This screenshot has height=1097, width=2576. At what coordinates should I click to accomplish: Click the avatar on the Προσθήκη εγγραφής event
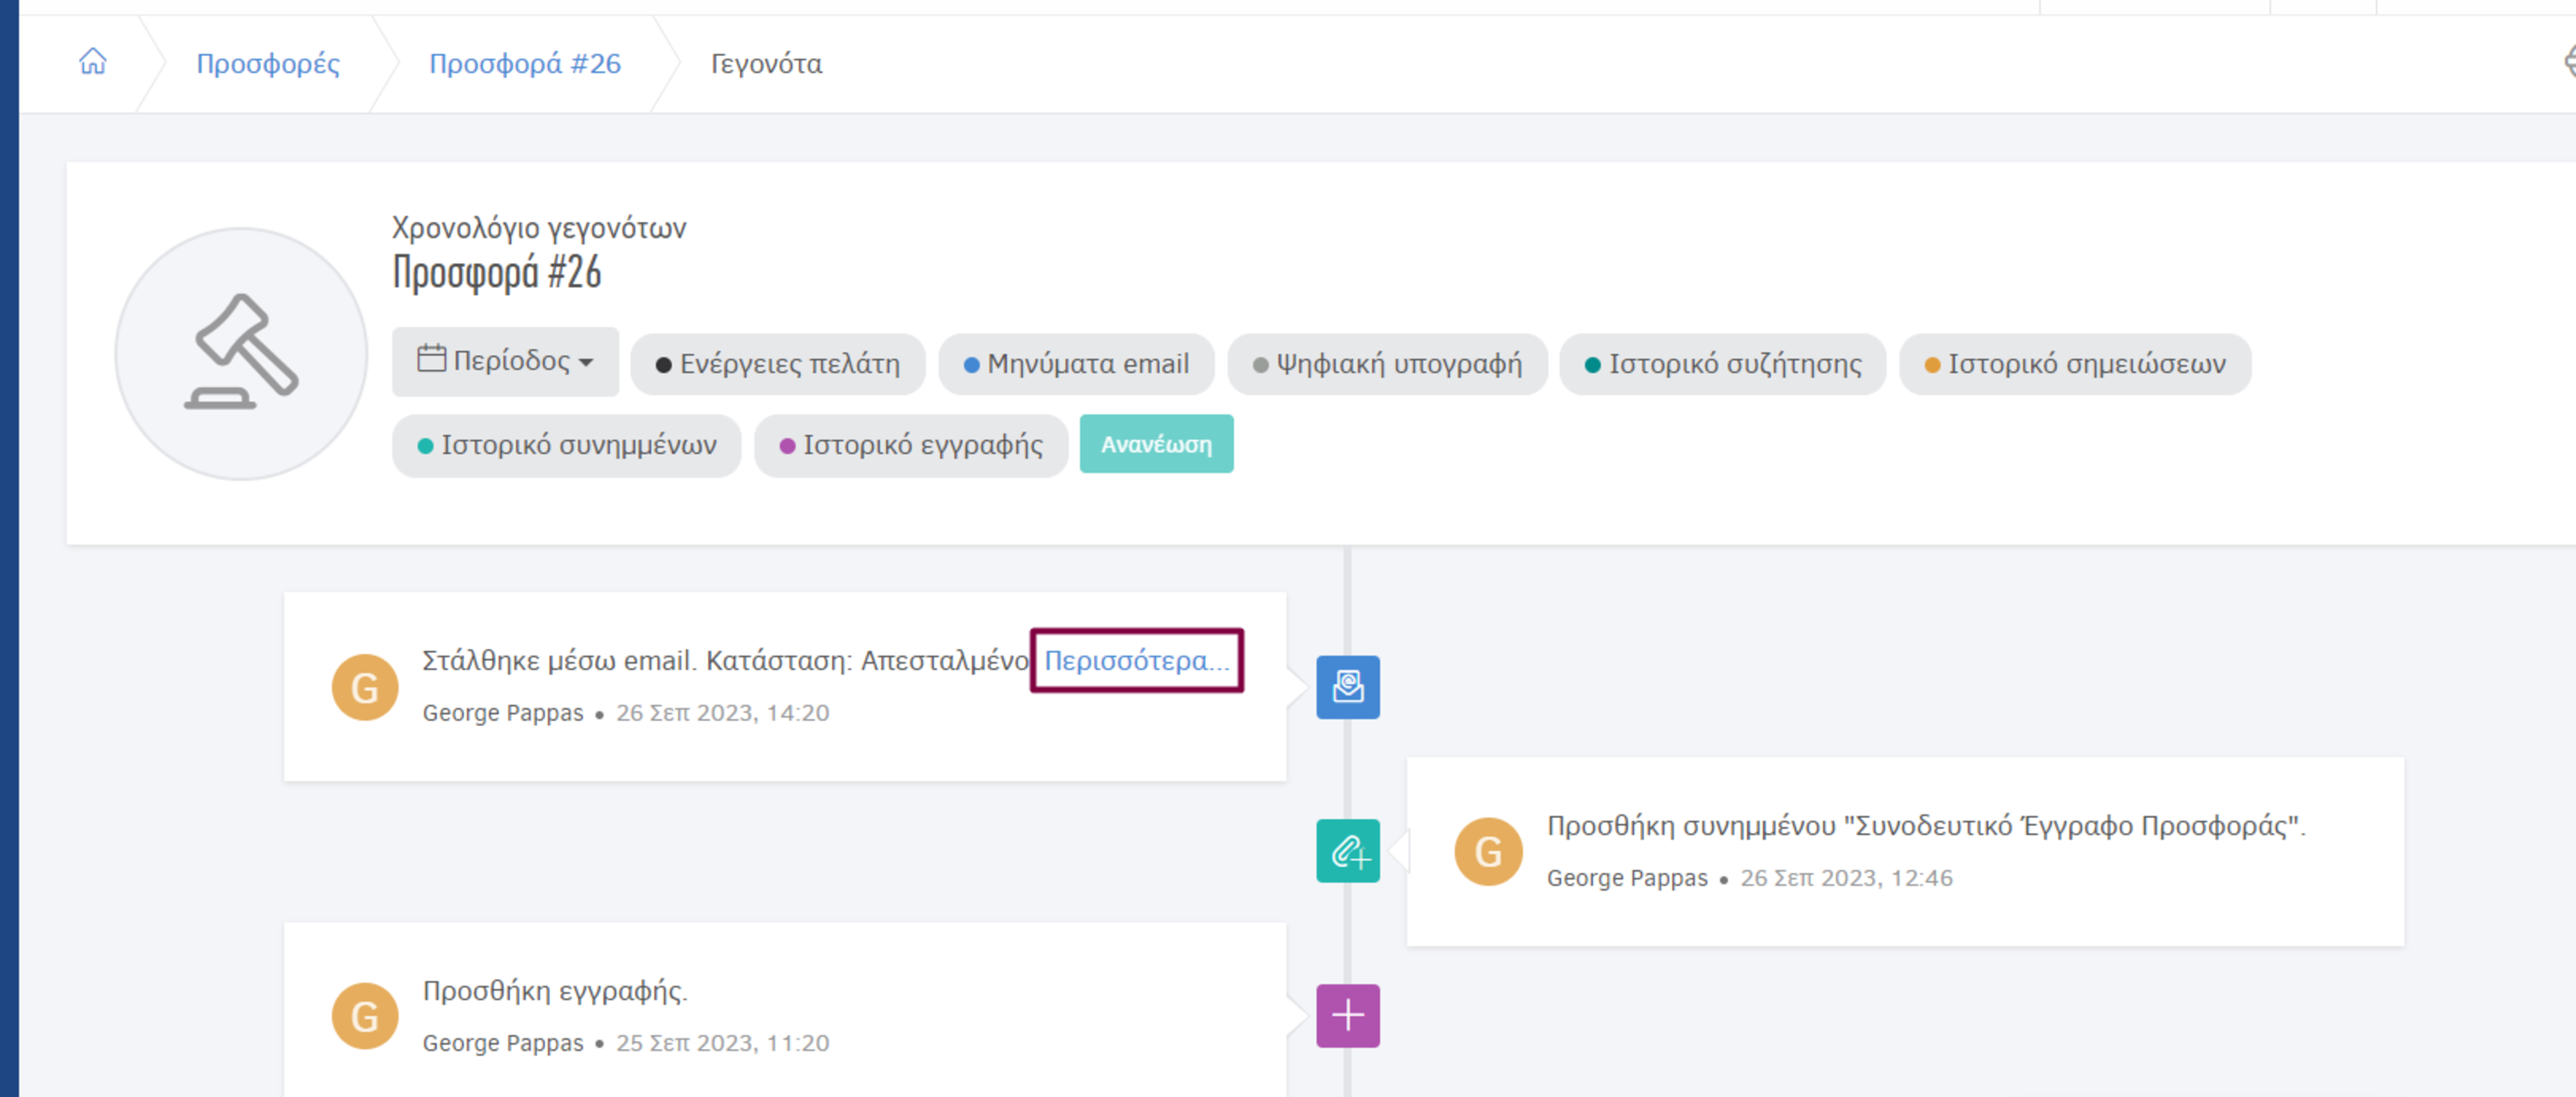pos(365,1016)
